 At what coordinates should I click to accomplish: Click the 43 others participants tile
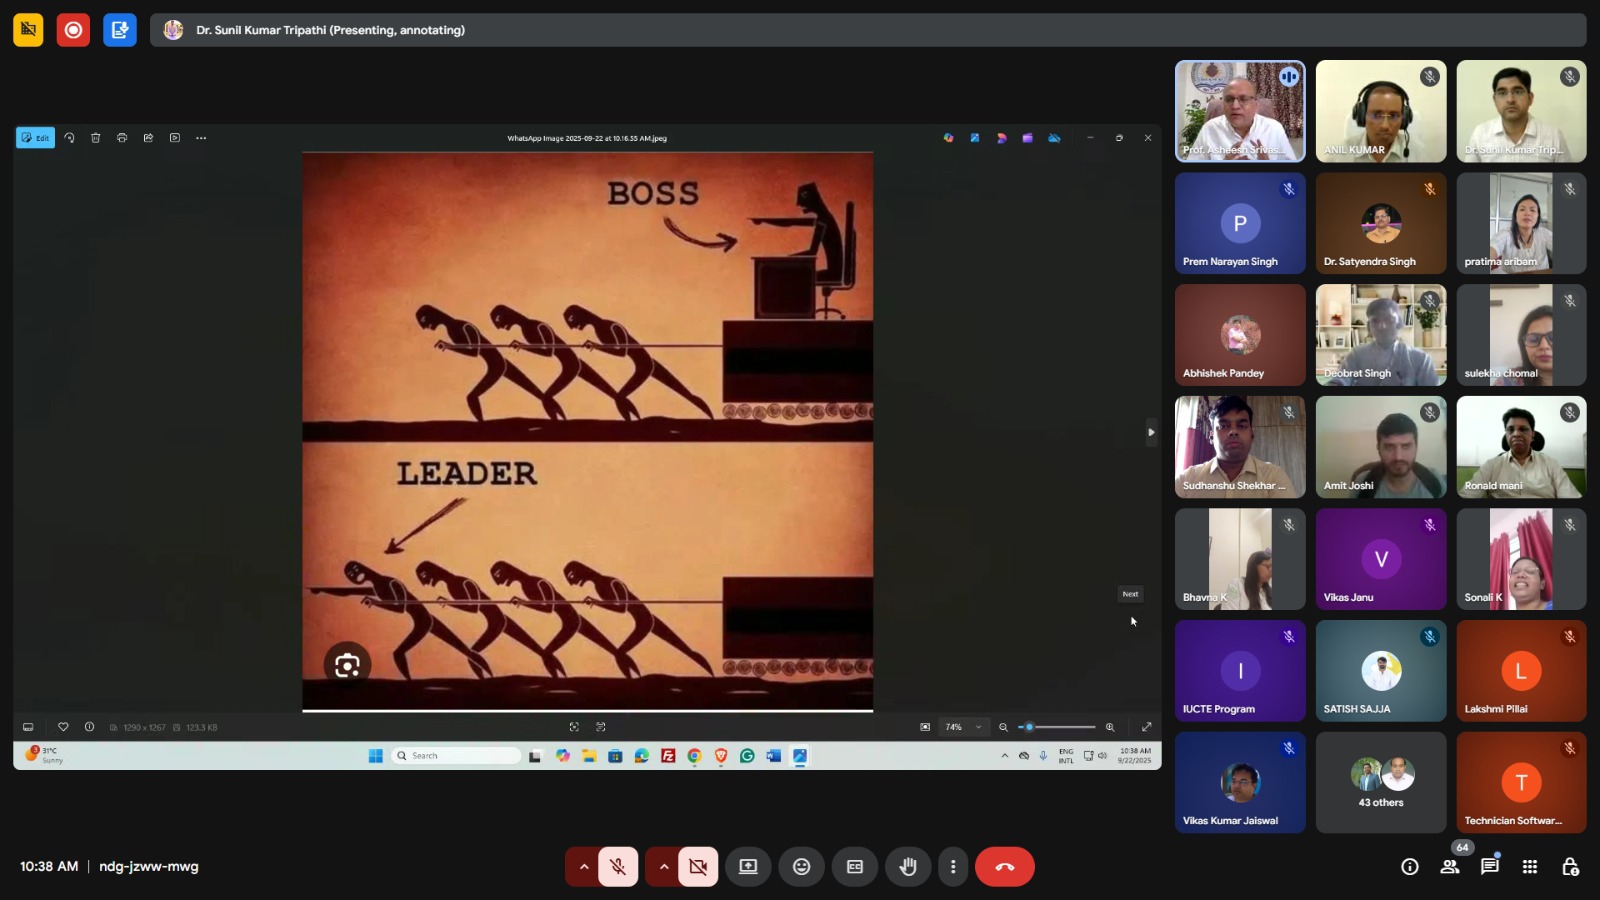1380,783
